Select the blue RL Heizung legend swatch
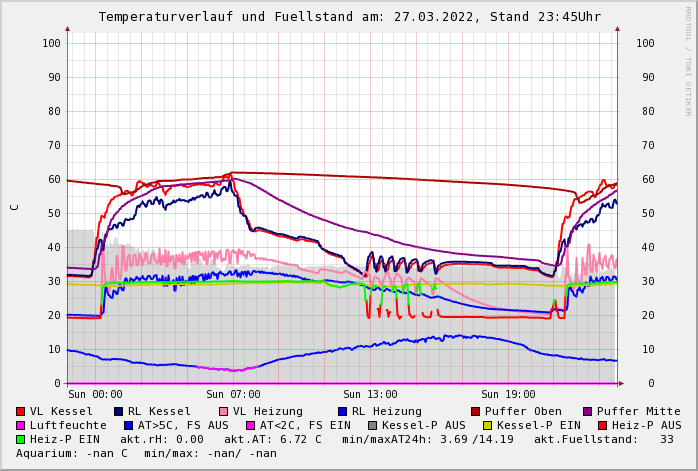Screen dimensions: 698x471 pos(342,411)
